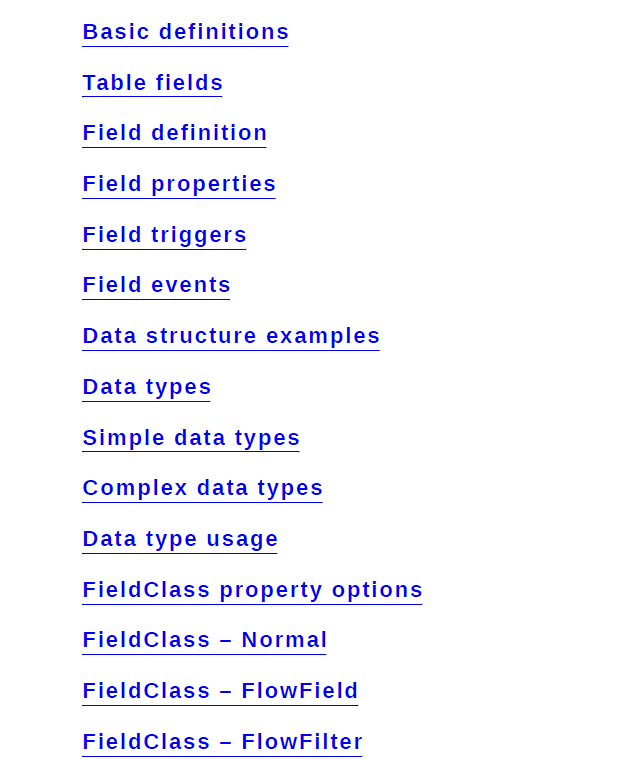Open Data structure examples link
The width and height of the screenshot is (639, 760).
231,336
